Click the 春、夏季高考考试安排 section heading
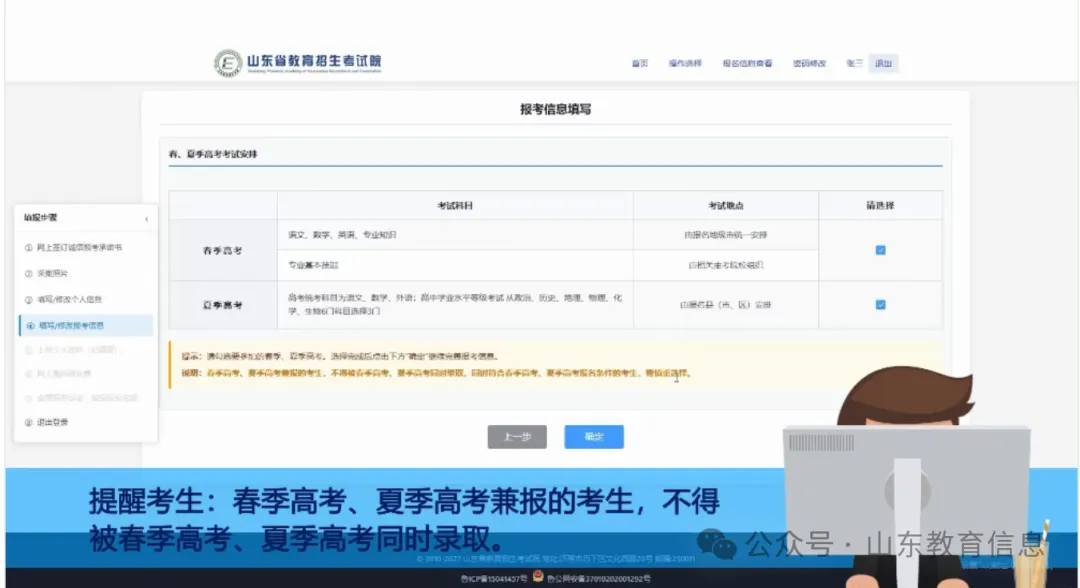 click(x=213, y=154)
